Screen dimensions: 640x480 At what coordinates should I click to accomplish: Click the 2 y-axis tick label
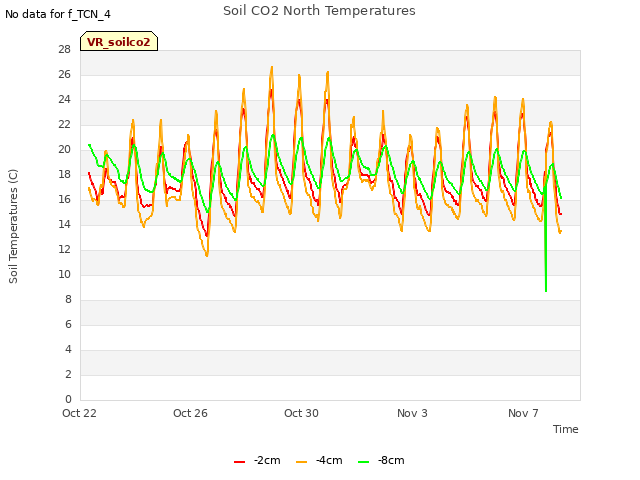(x=68, y=374)
